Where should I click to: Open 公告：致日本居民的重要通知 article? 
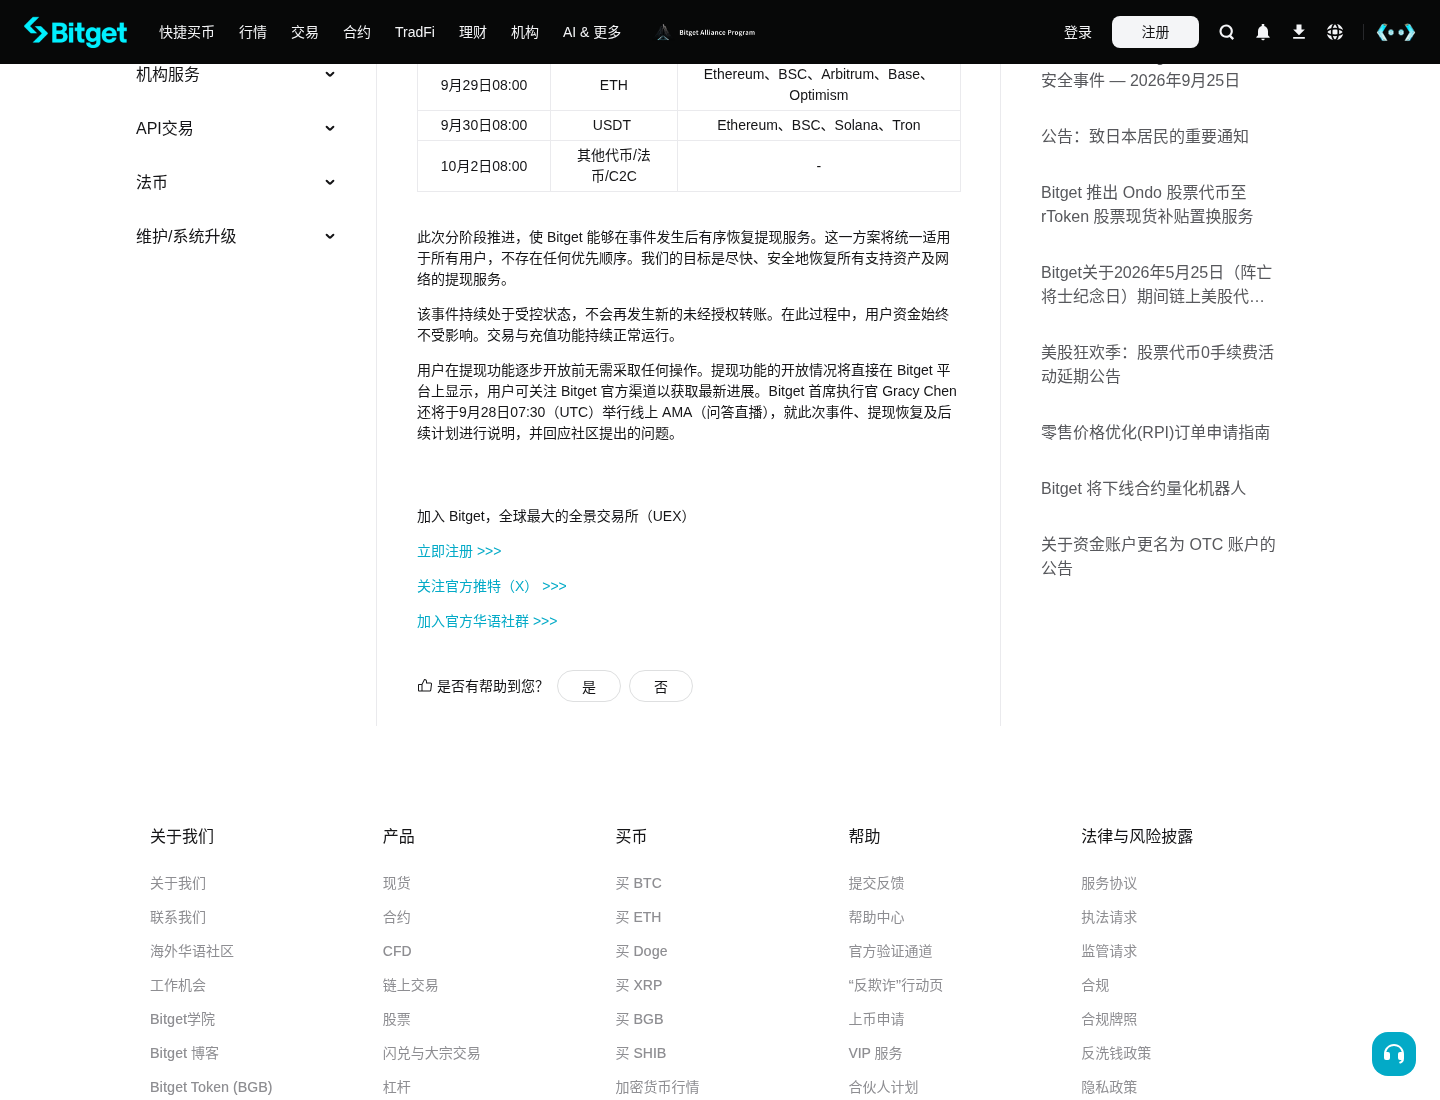(x=1145, y=136)
